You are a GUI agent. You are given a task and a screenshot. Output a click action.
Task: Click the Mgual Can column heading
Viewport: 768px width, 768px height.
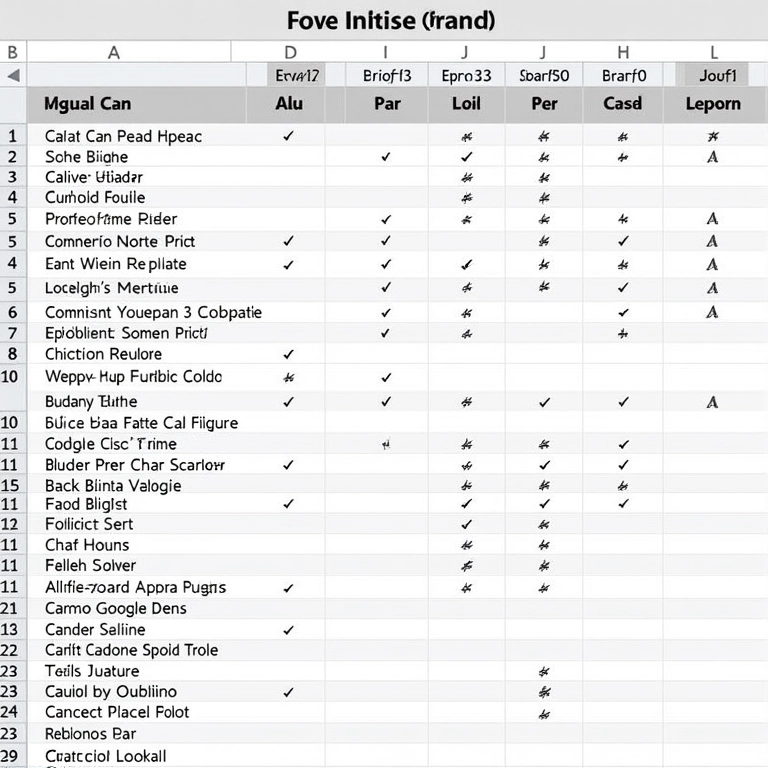click(87, 104)
